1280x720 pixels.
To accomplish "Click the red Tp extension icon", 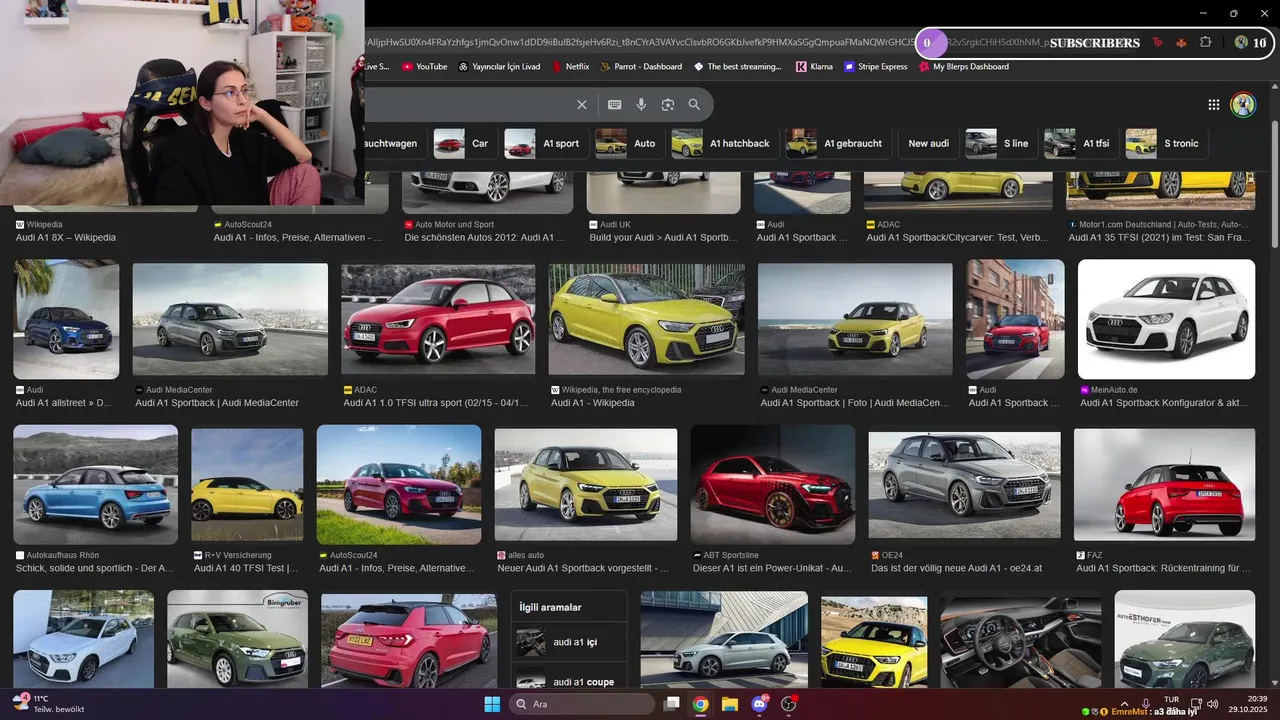I will click(x=1158, y=42).
